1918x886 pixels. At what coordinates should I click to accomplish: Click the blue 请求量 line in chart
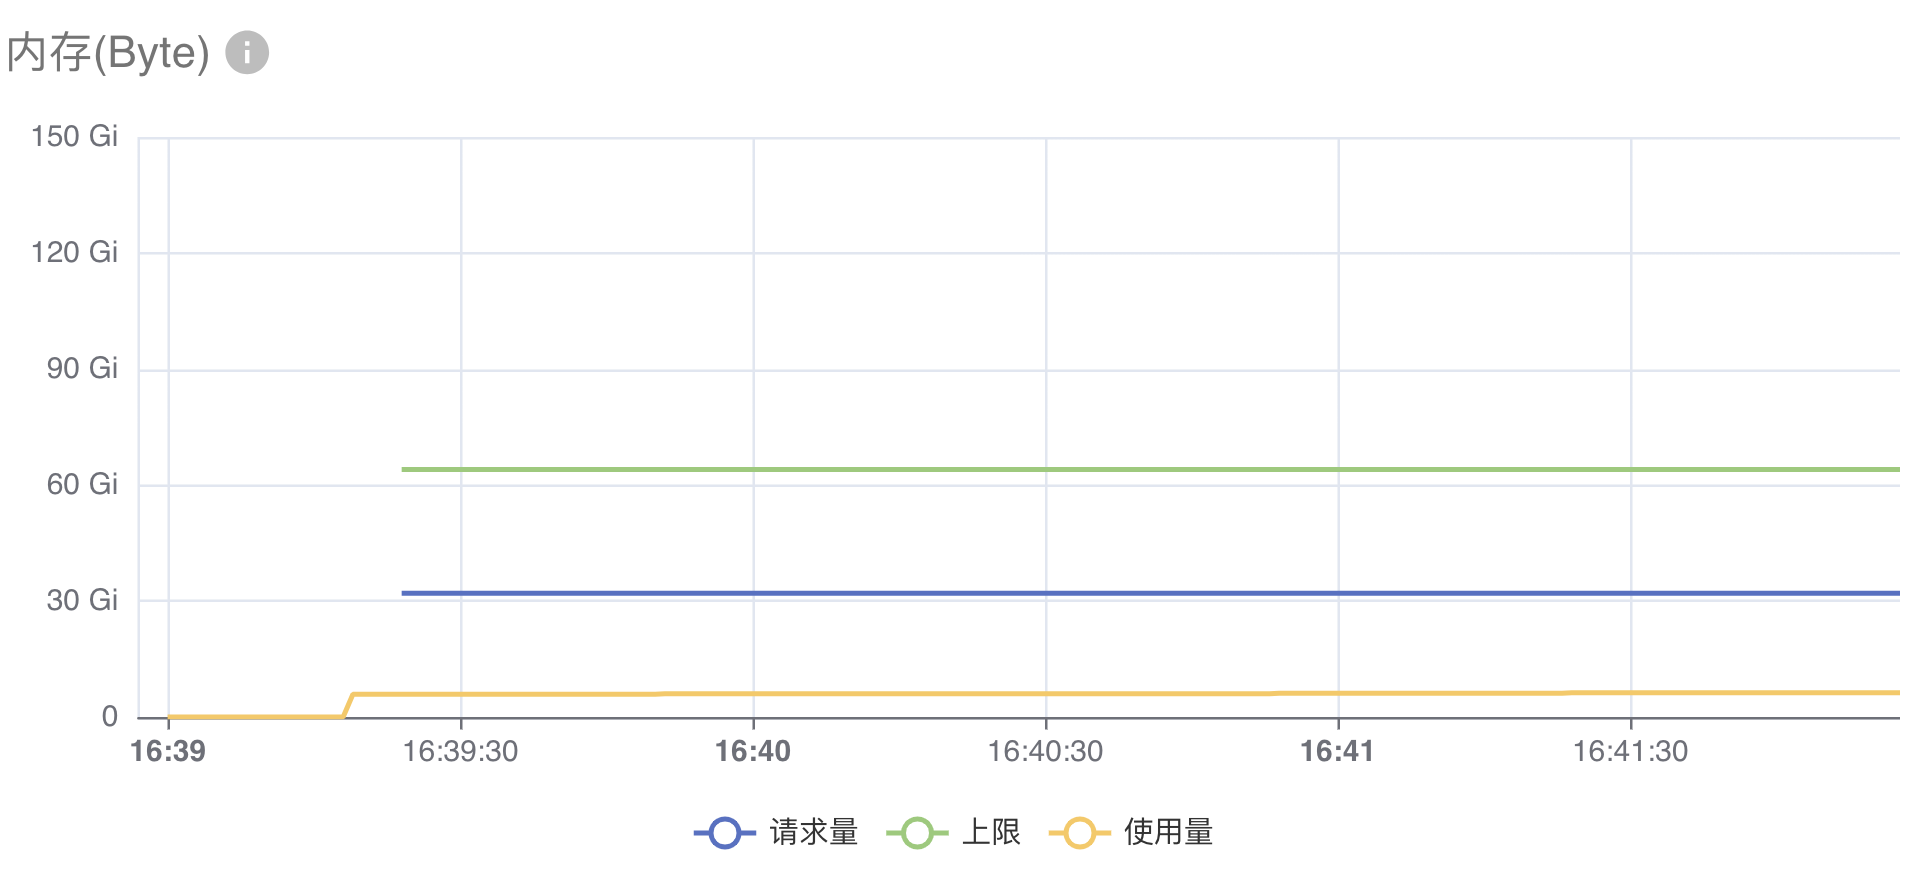click(1150, 593)
